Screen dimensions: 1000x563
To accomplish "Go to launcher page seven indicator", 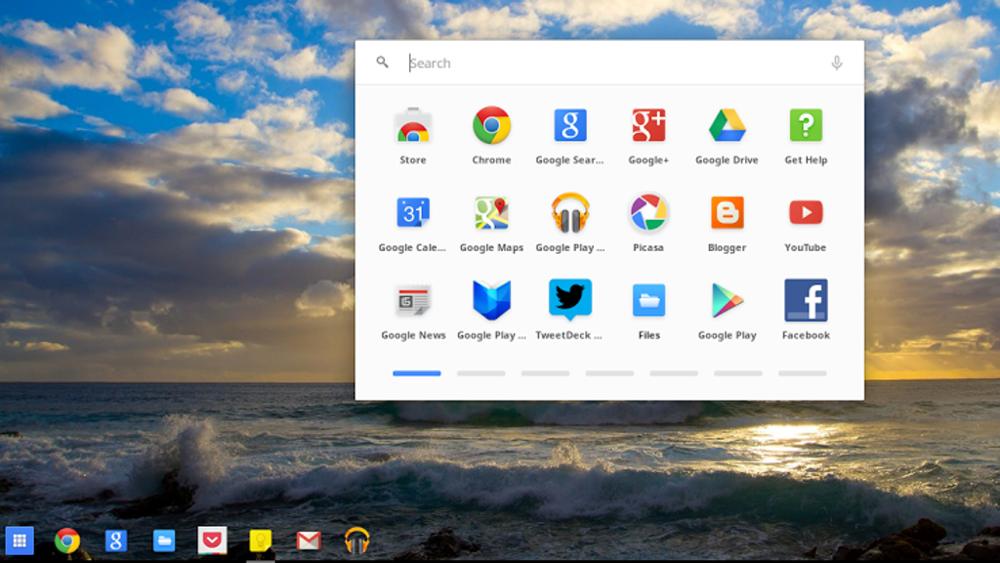I will (802, 373).
